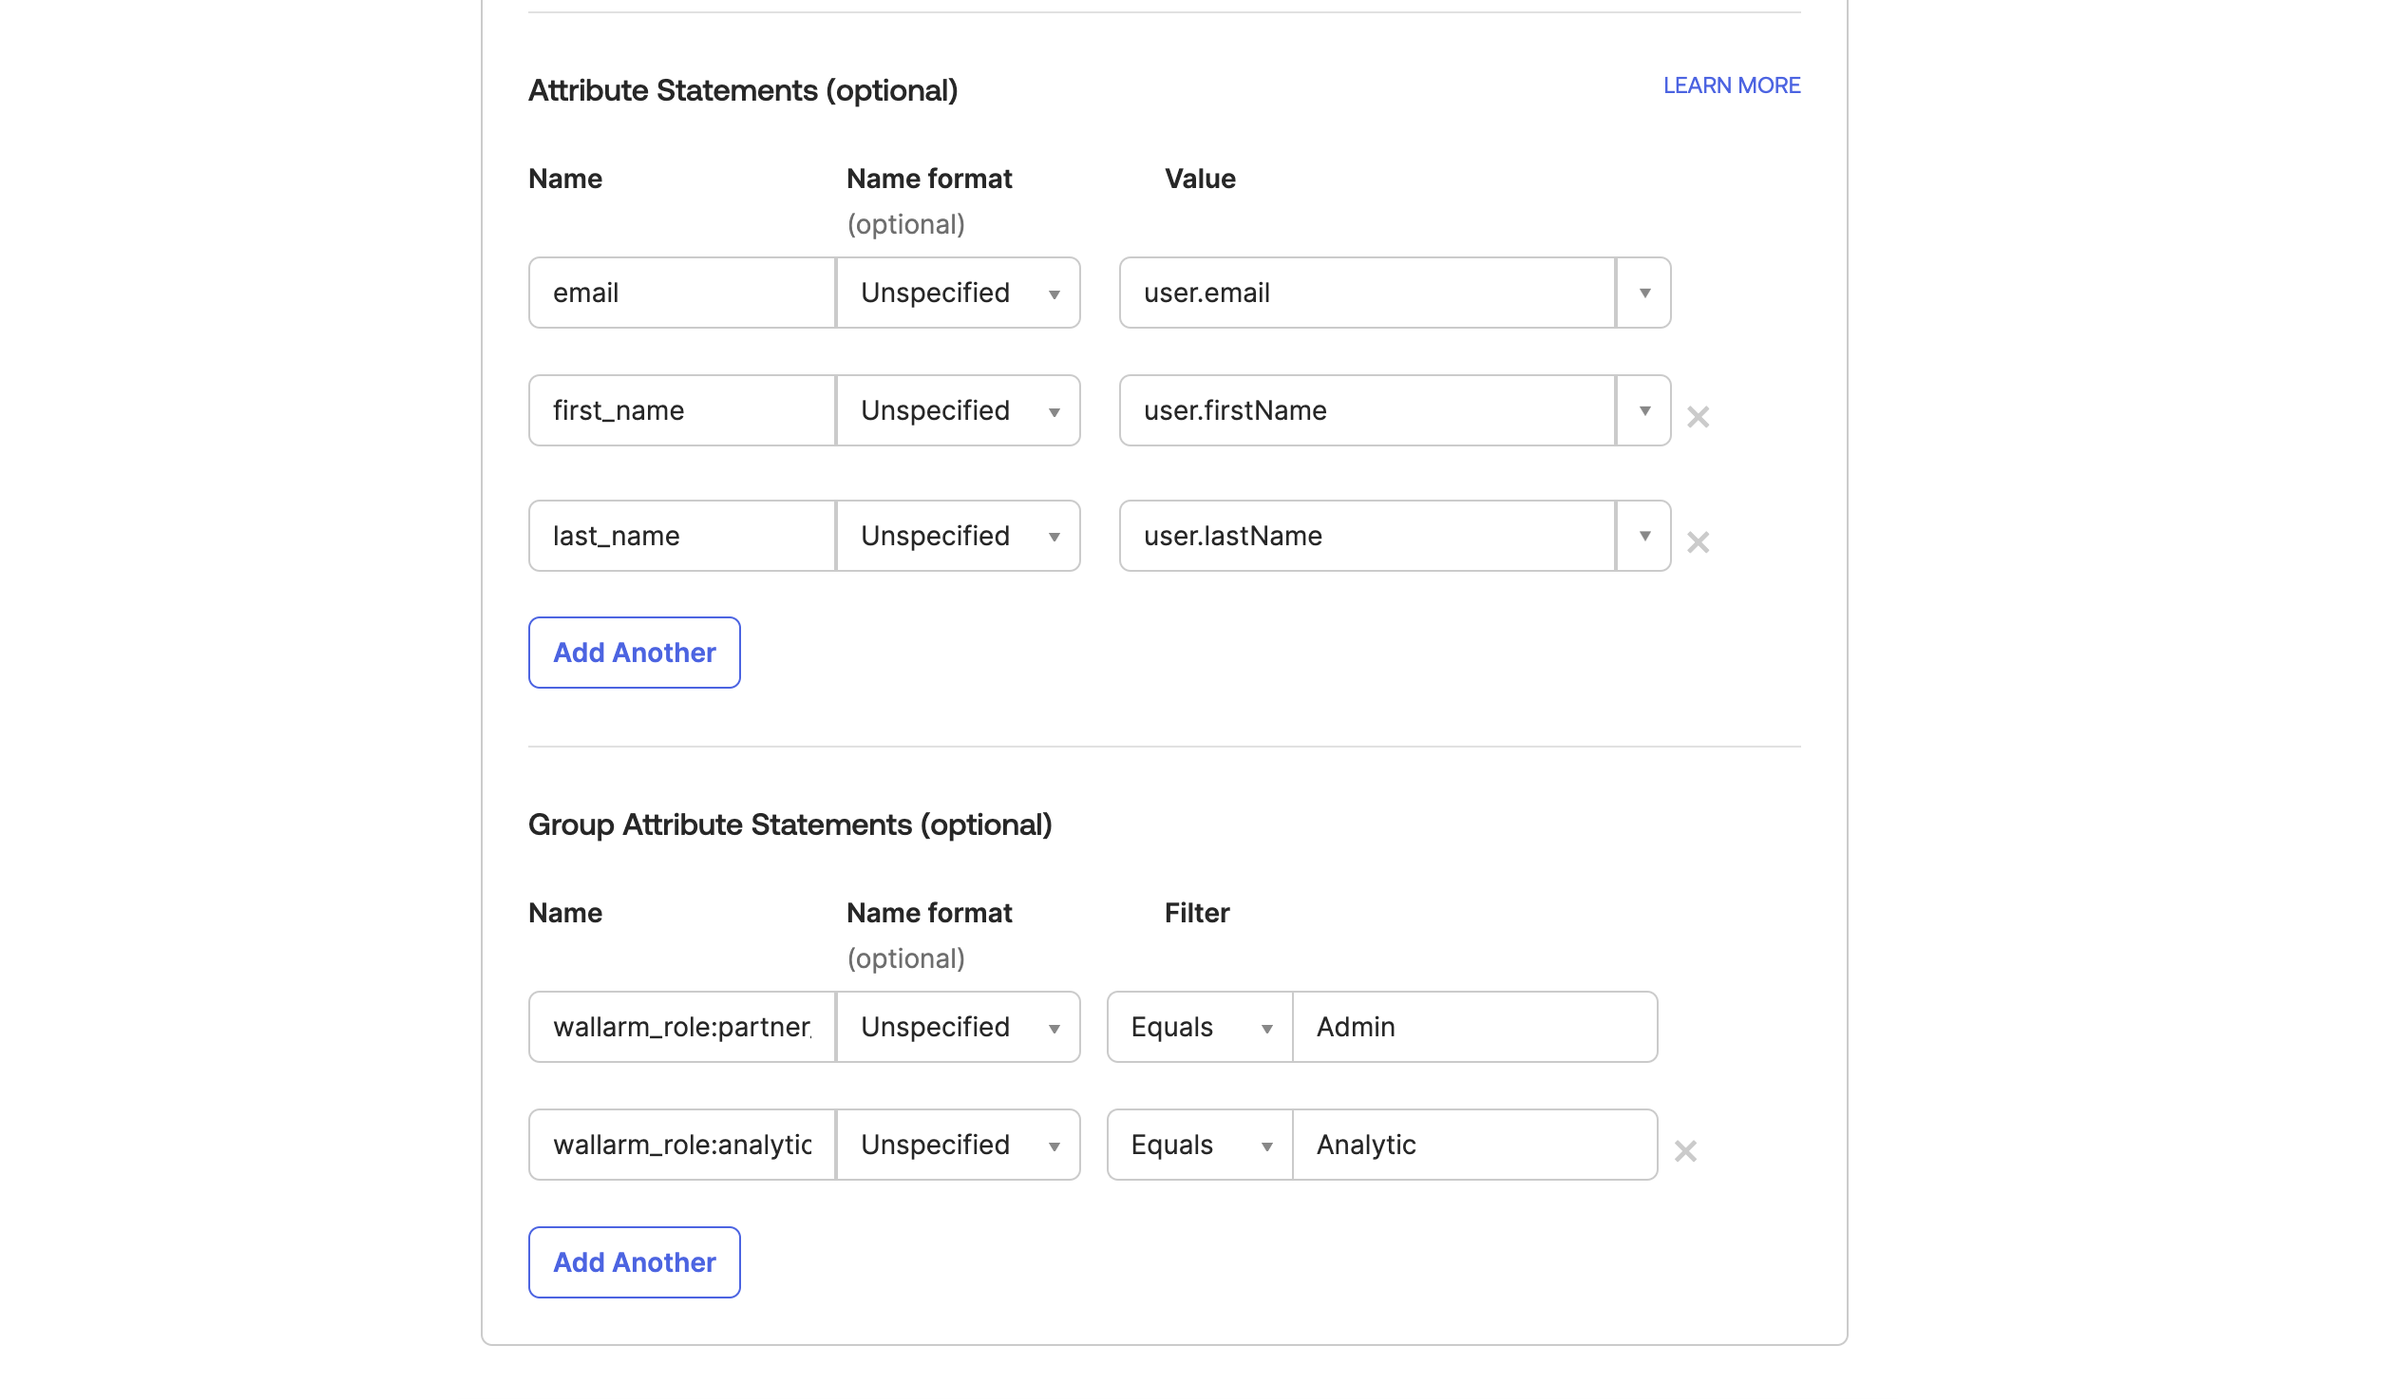Image resolution: width=2403 pixels, height=1399 pixels.
Task: Open Name format dropdown for last_name row
Action: [1053, 536]
